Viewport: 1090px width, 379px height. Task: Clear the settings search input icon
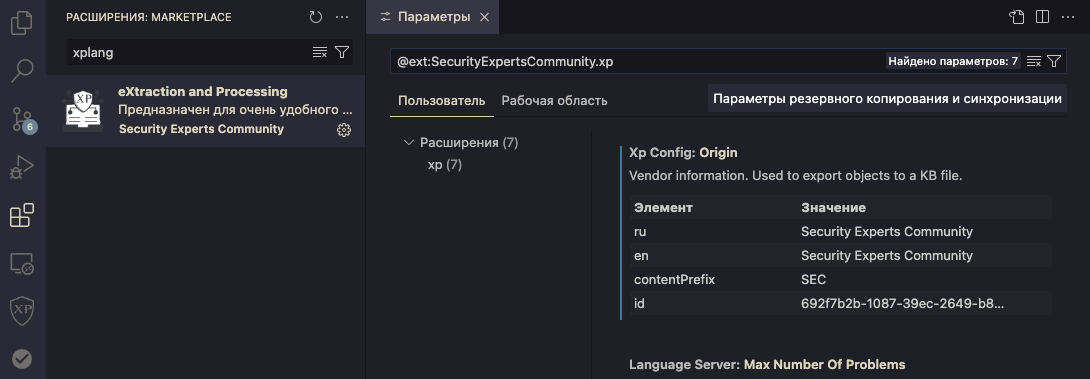tap(1034, 61)
